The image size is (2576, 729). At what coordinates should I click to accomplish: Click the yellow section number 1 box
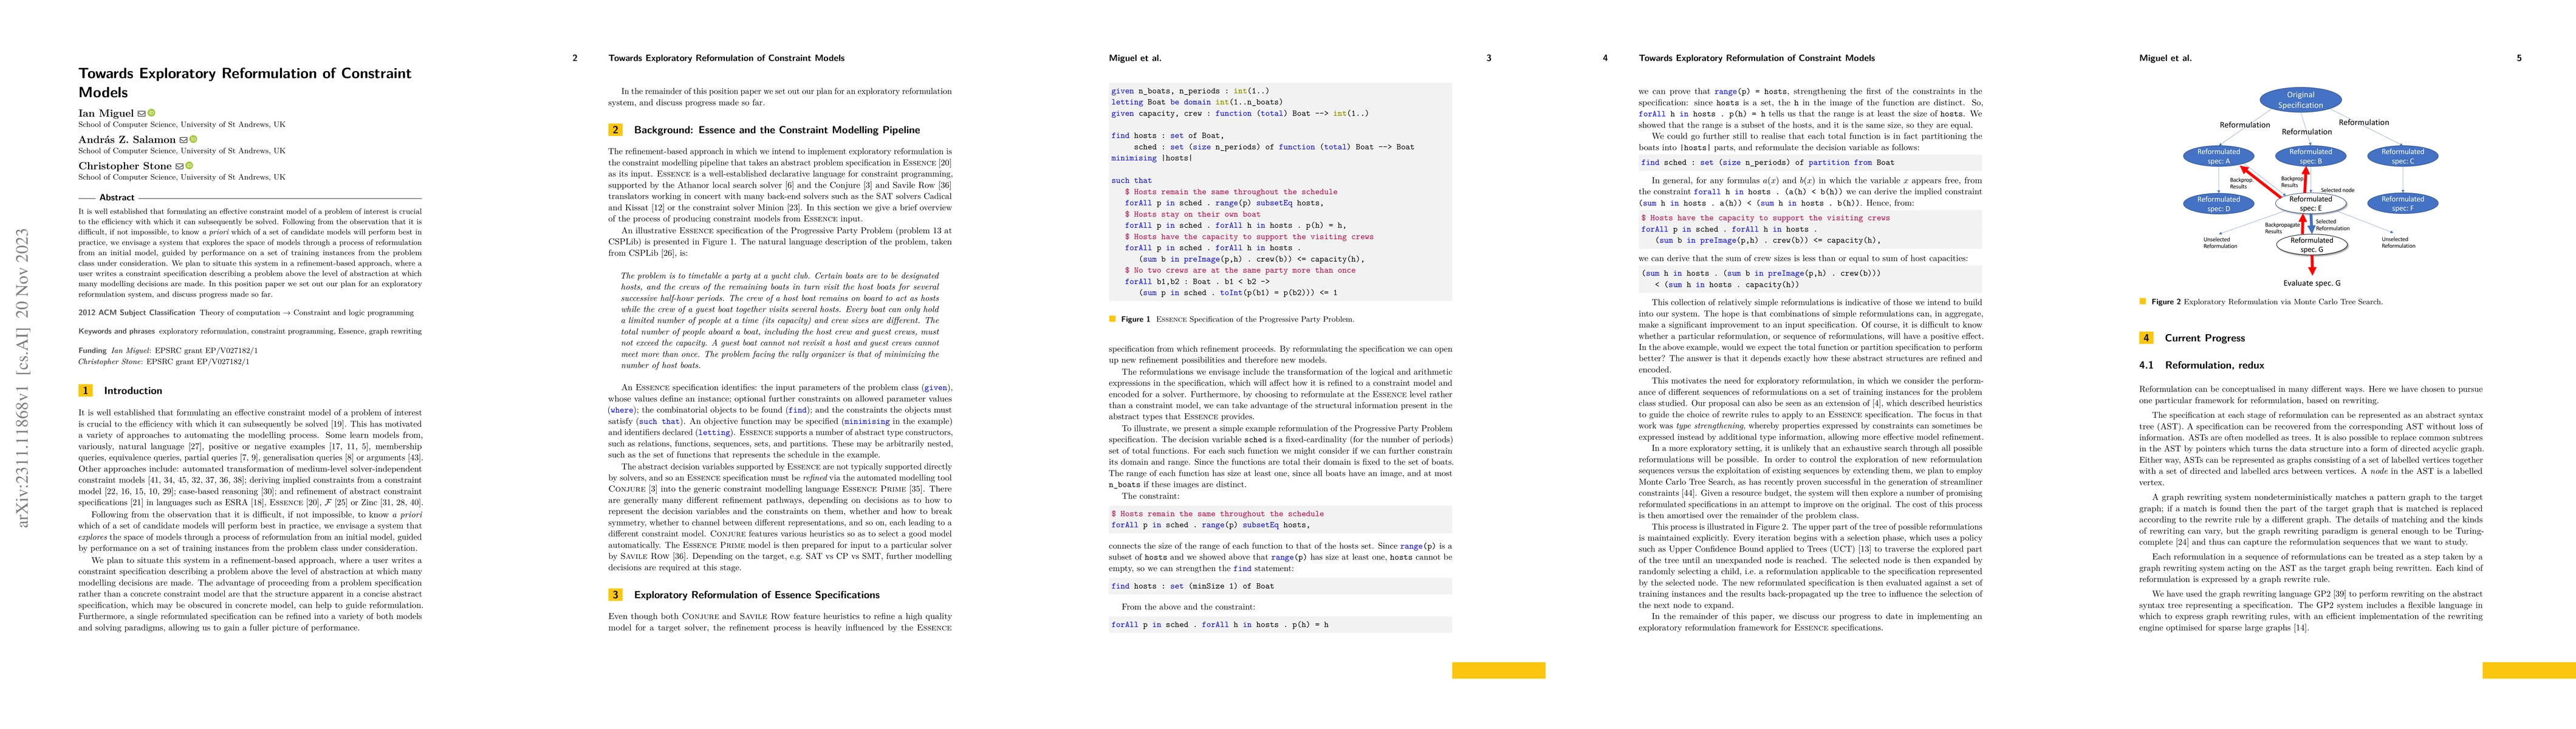coord(86,391)
